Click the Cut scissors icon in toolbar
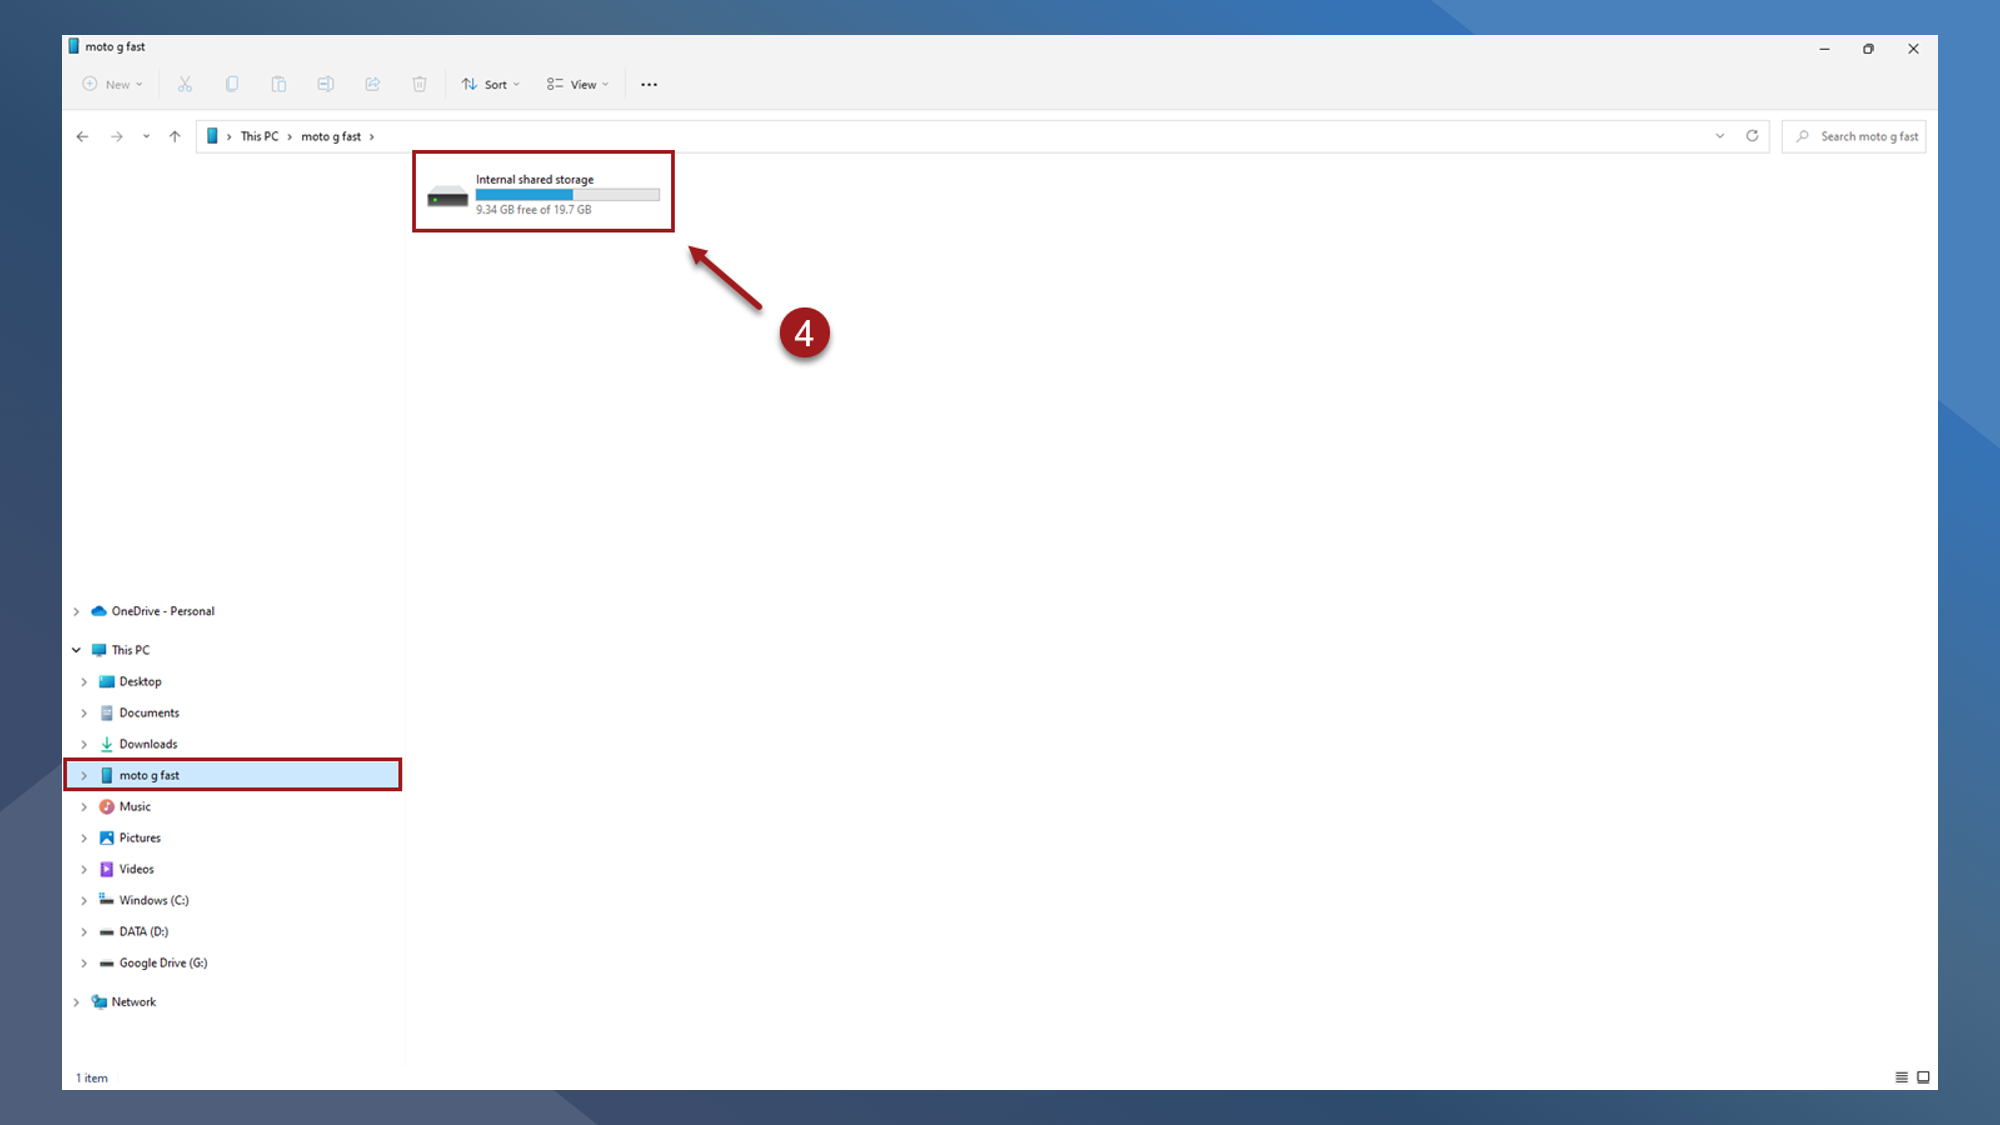 coord(185,84)
